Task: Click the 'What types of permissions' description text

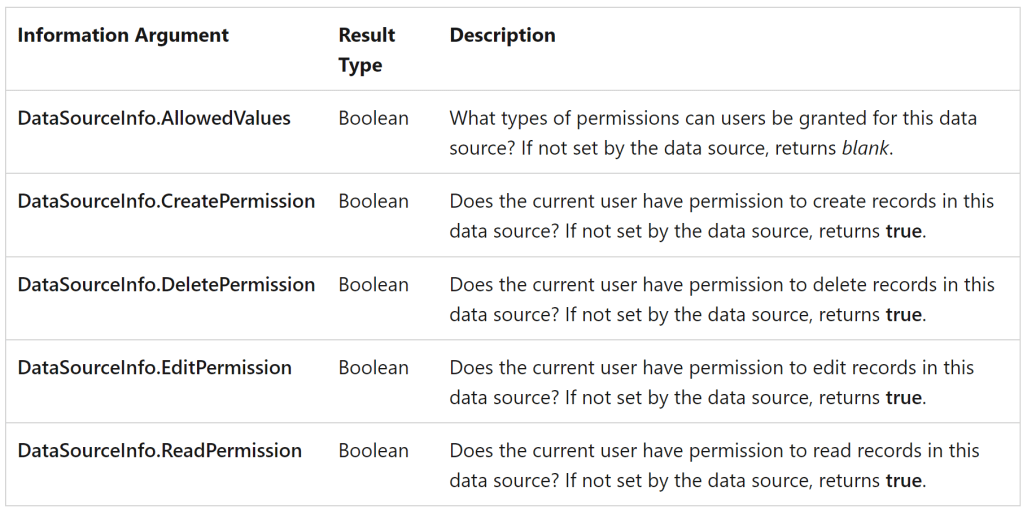Action: (555, 118)
